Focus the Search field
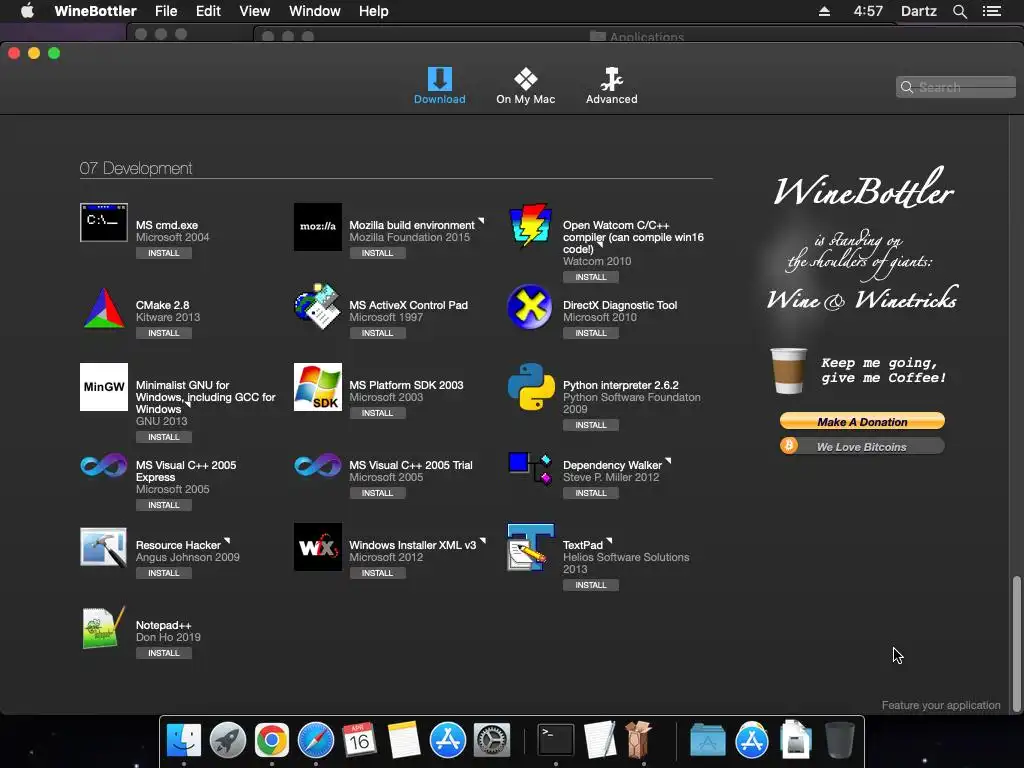The image size is (1024, 768). click(955, 87)
